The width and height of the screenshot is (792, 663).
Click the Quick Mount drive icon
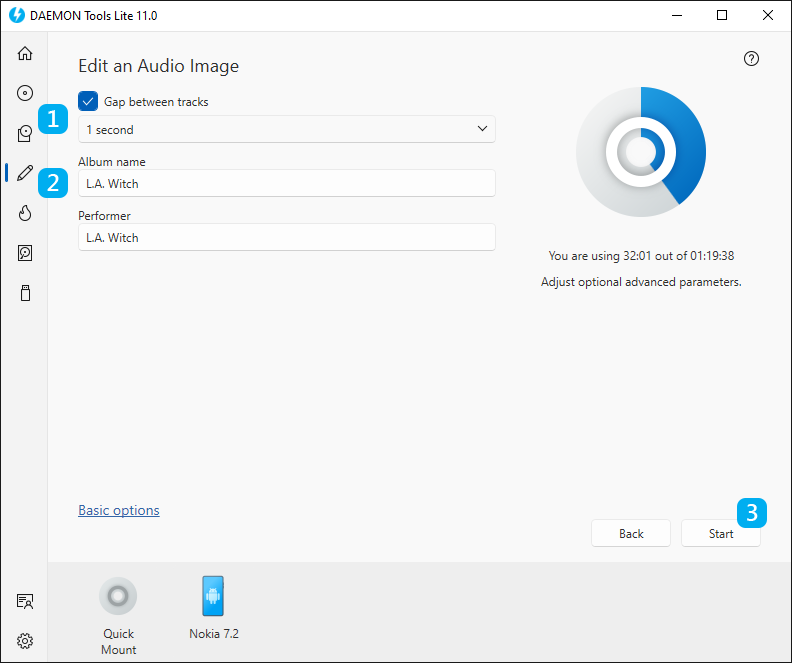click(118, 596)
